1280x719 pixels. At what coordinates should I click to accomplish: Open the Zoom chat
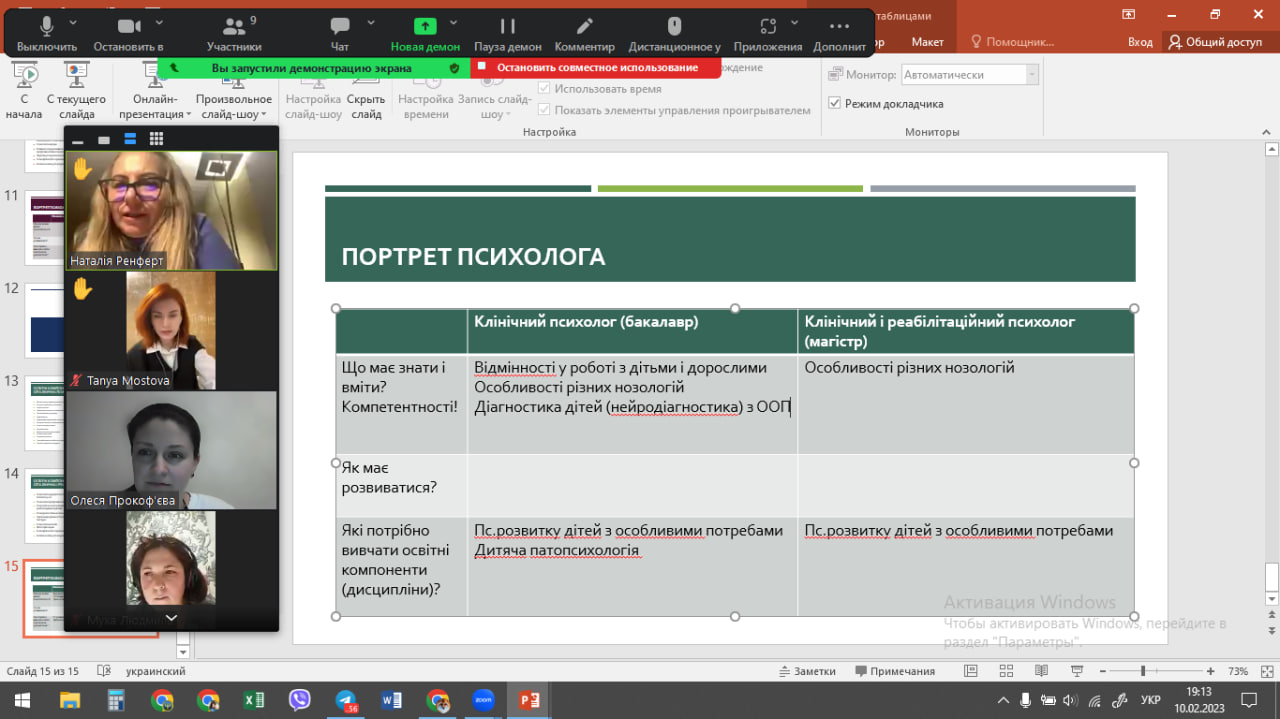(x=340, y=33)
